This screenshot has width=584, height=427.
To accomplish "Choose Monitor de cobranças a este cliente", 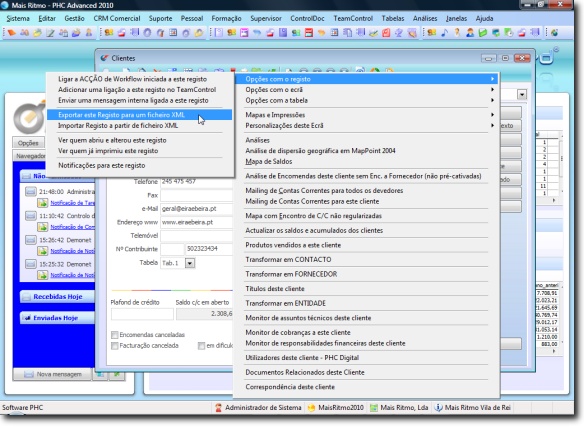I will [x=298, y=332].
